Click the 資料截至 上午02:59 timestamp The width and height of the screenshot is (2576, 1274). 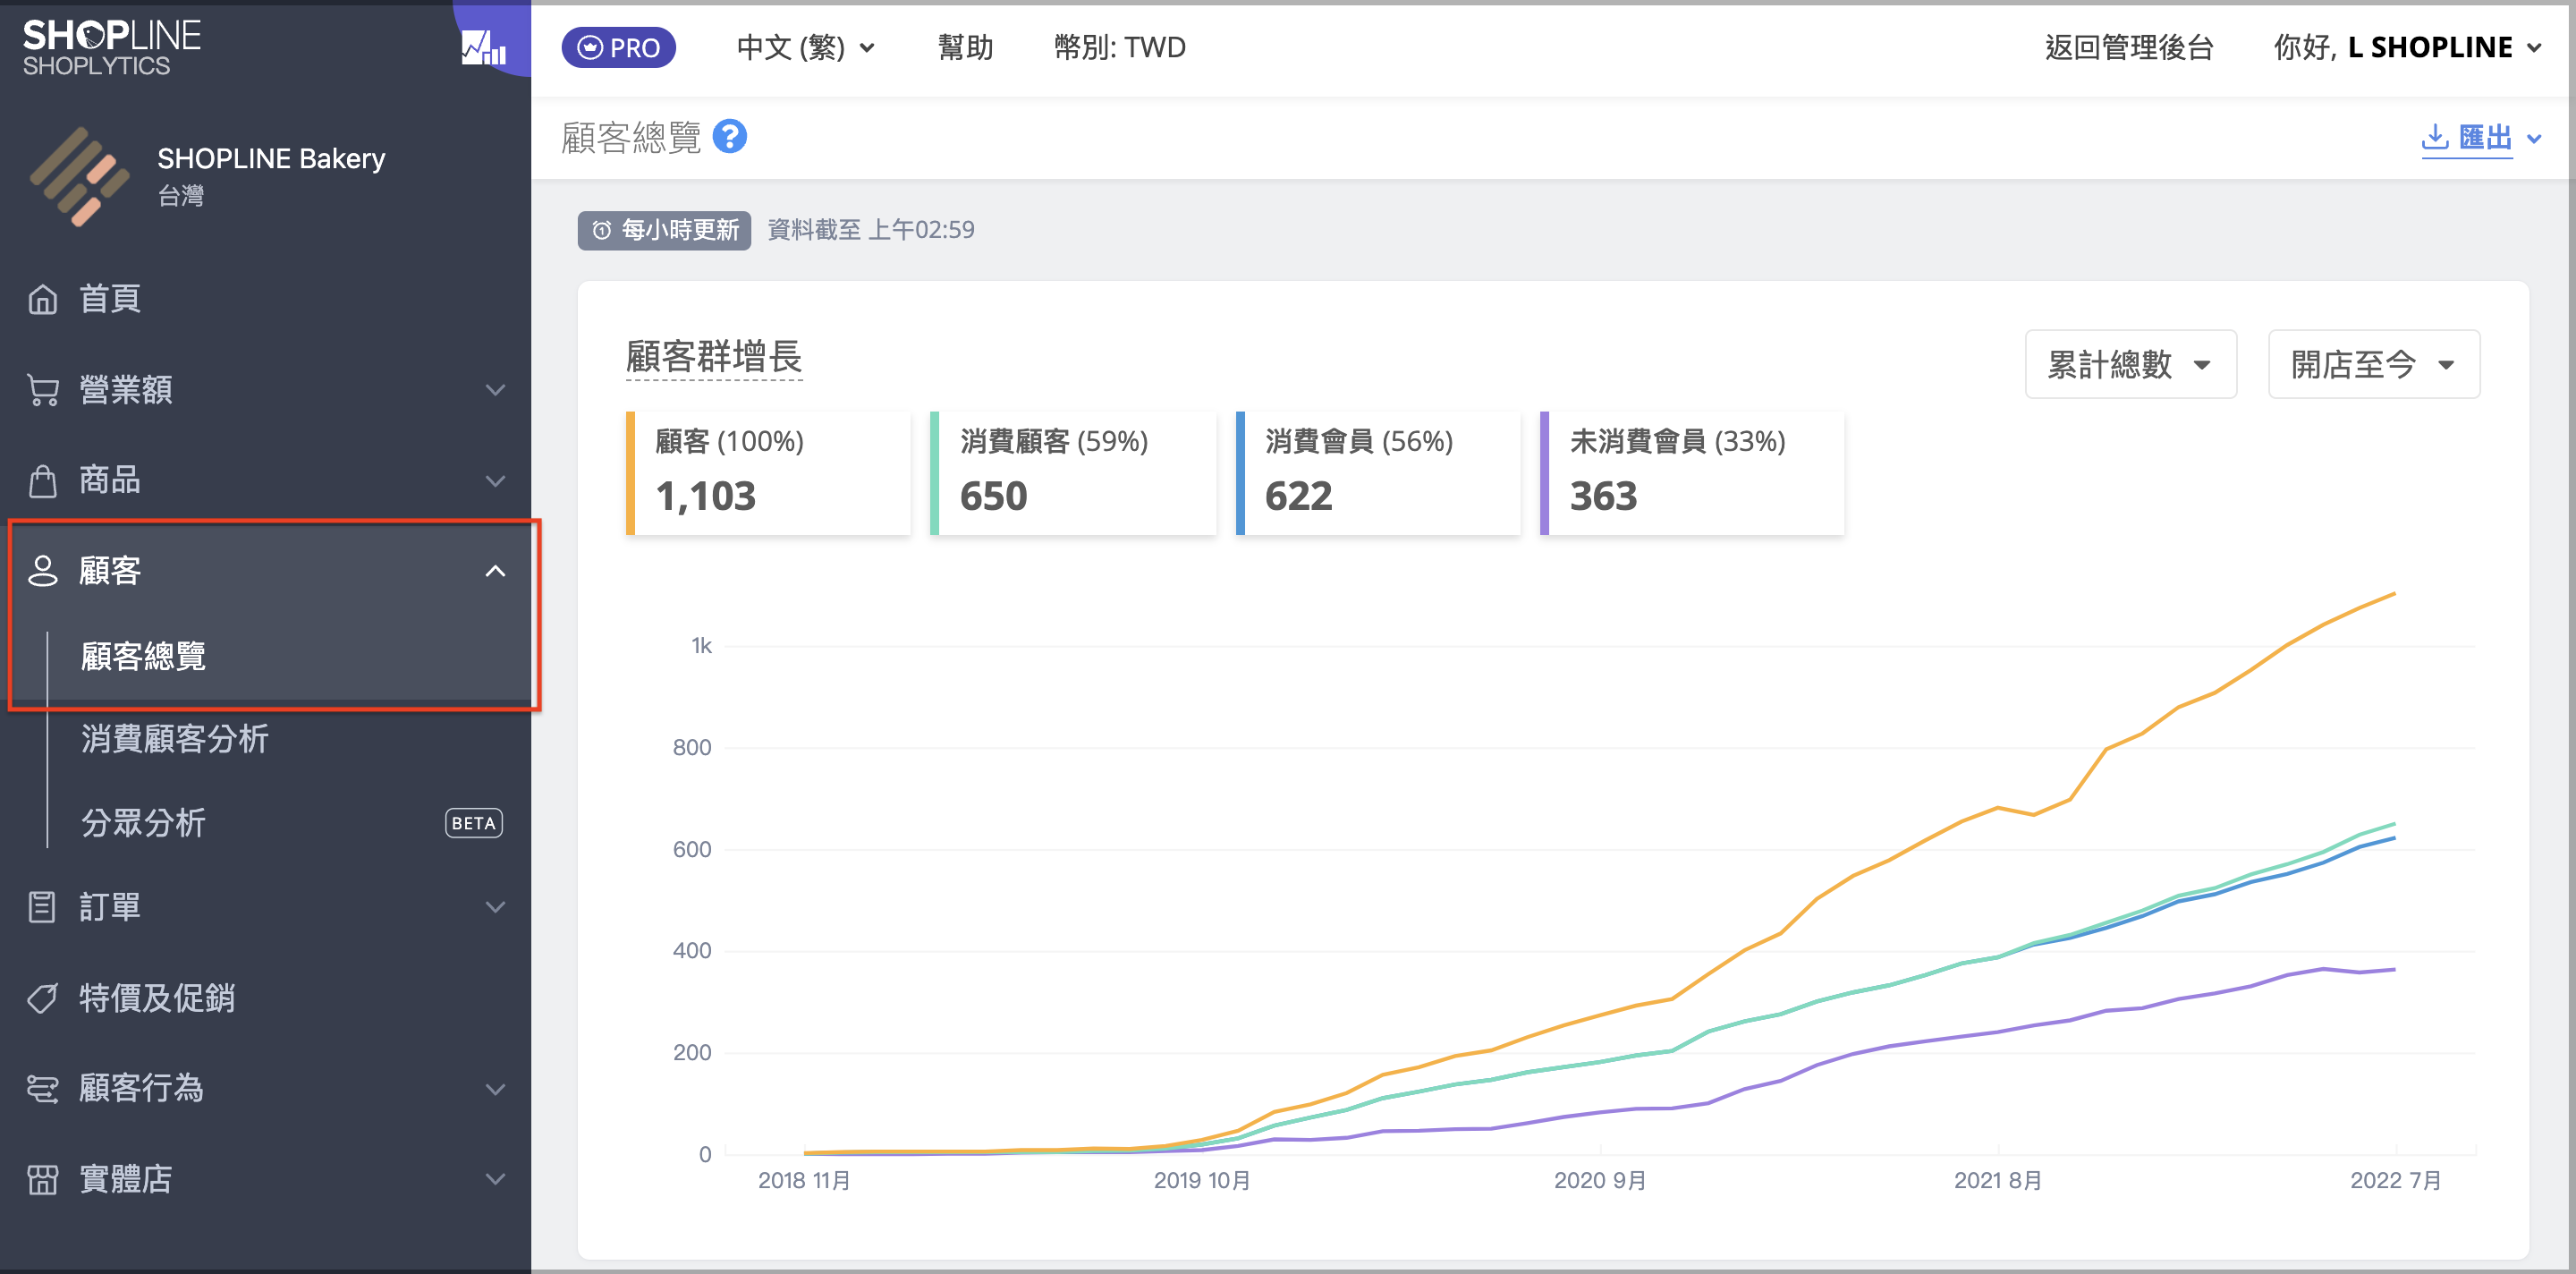point(870,230)
